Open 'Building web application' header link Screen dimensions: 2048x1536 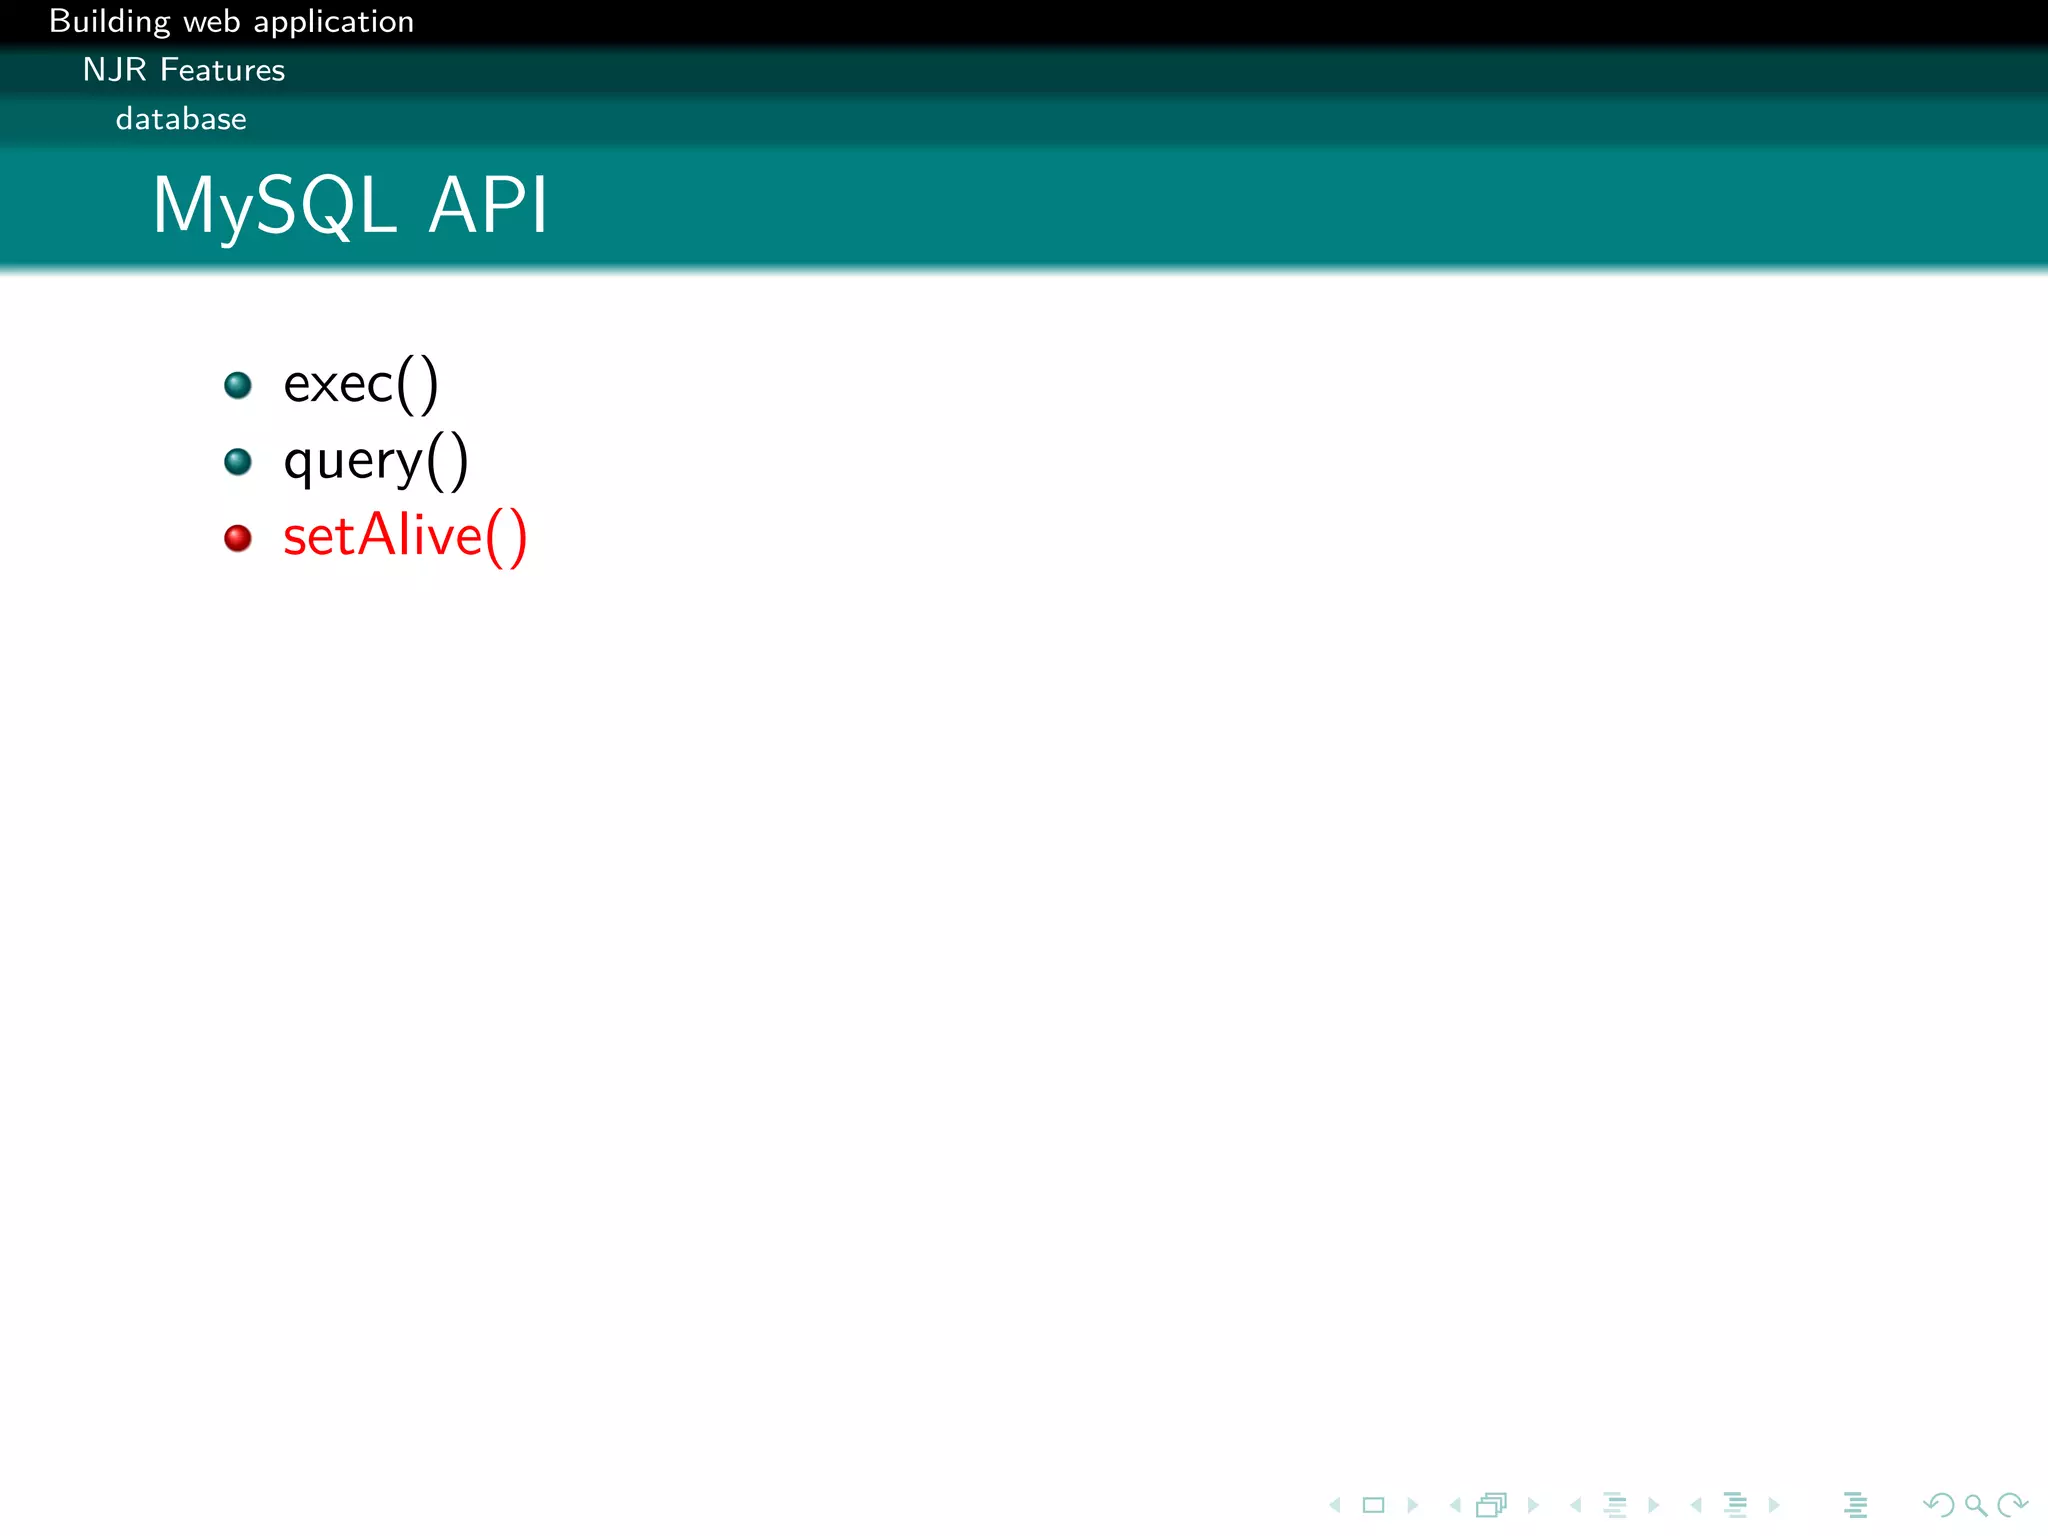click(x=231, y=22)
